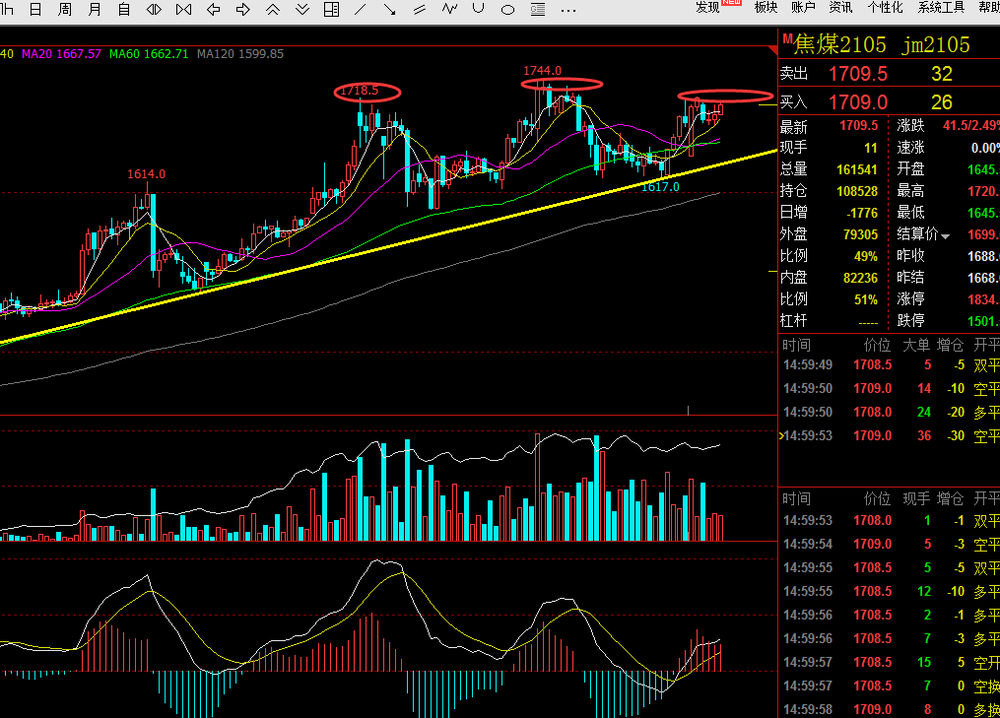Select the arrow line drawing tool
1000x718 pixels.
(x=390, y=10)
